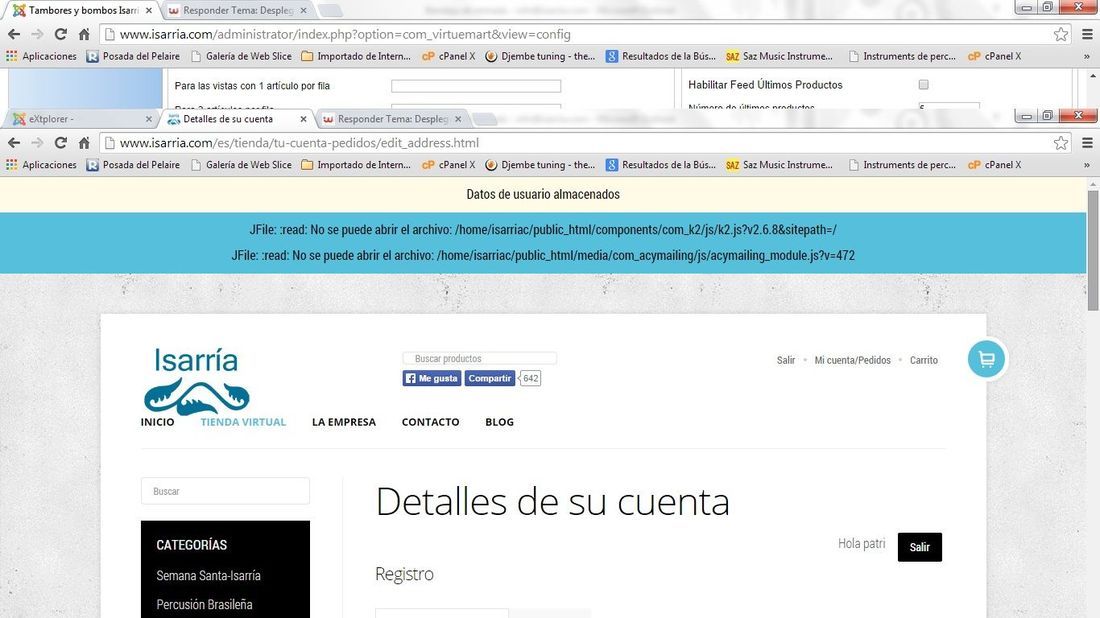Open Chrome menu in the rear administrator window
The image size is (1100, 618).
point(1087,34)
